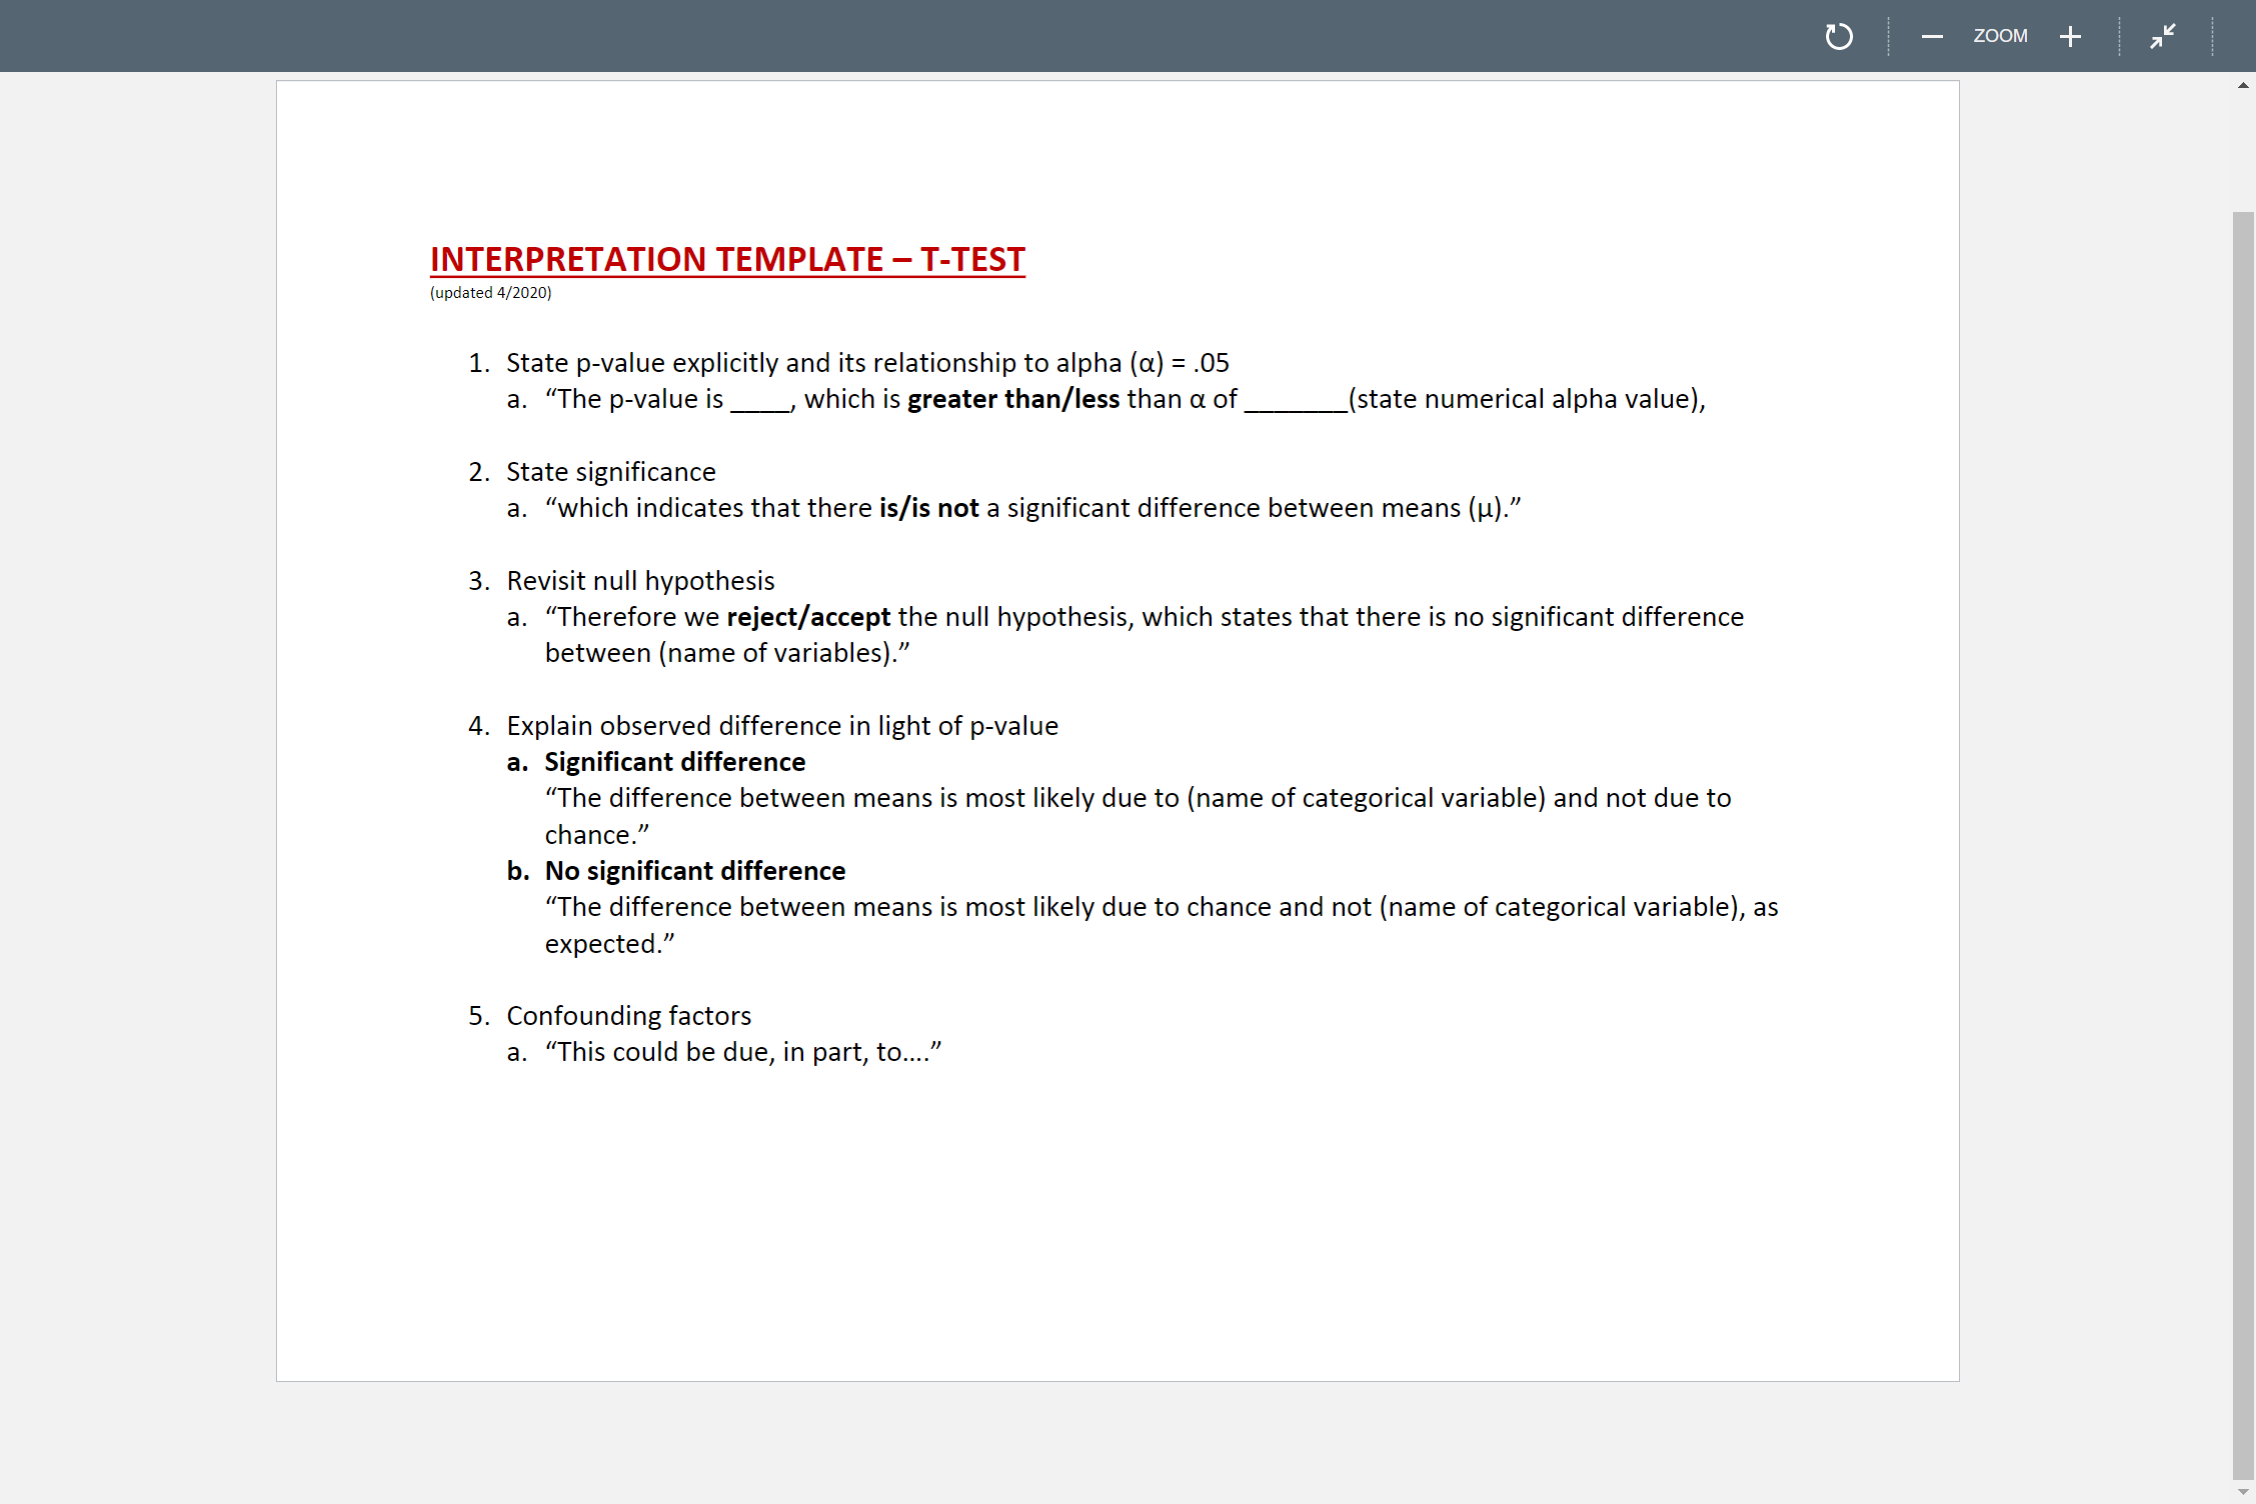Click the ZOOM label in the toolbar

pyautogui.click(x=2000, y=36)
